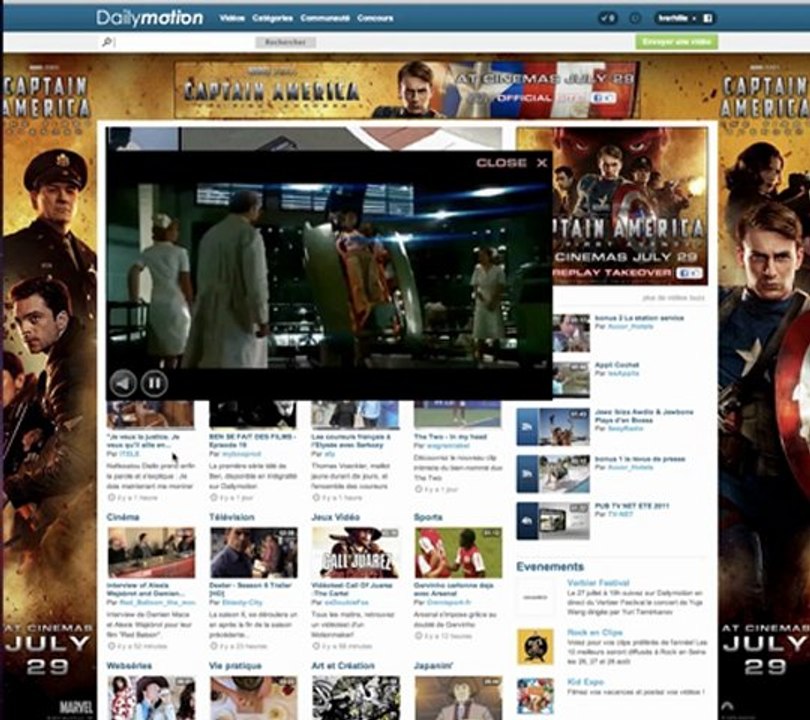This screenshot has width=810, height=720.
Task: Open the Vidéos menu
Action: point(232,18)
